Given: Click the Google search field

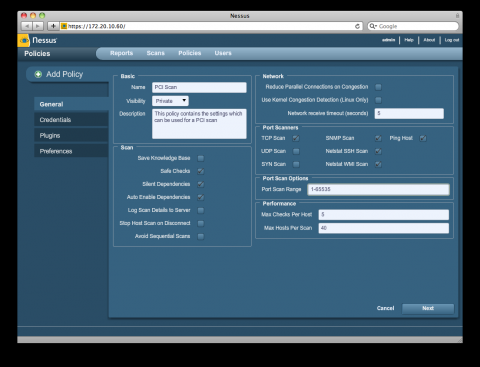Looking at the screenshot, I should point(413,26).
